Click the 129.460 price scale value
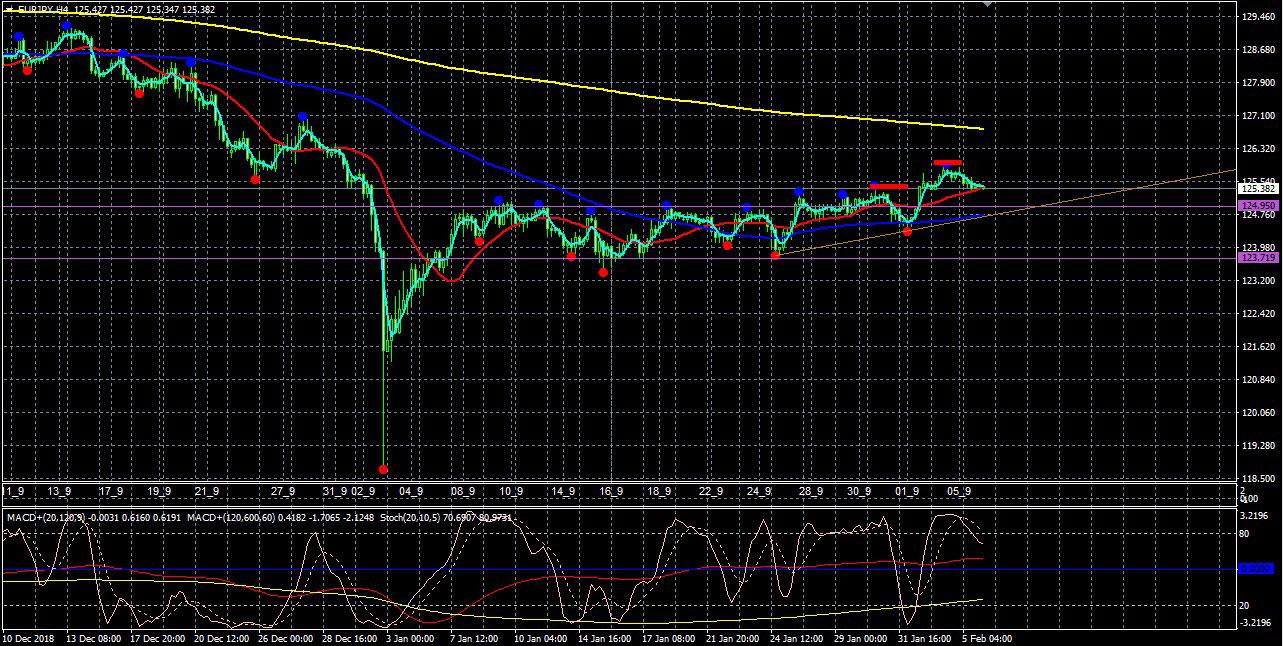This screenshot has height=646, width=1283. coord(1259,17)
